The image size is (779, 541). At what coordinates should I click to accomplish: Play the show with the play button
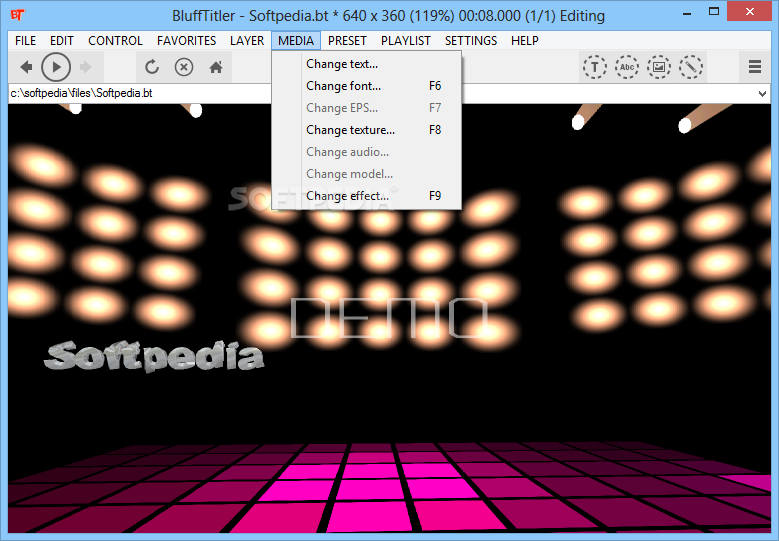[56, 67]
